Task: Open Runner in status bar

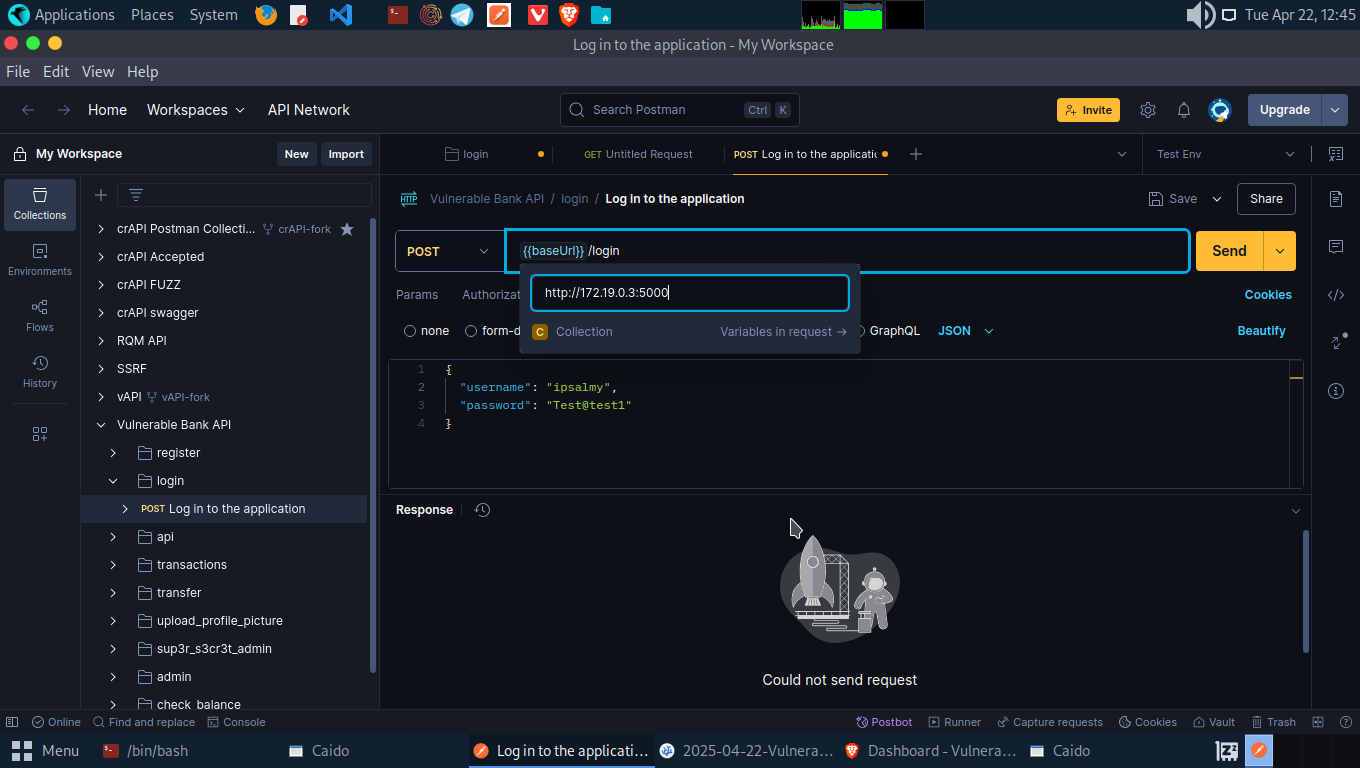Action: (954, 722)
